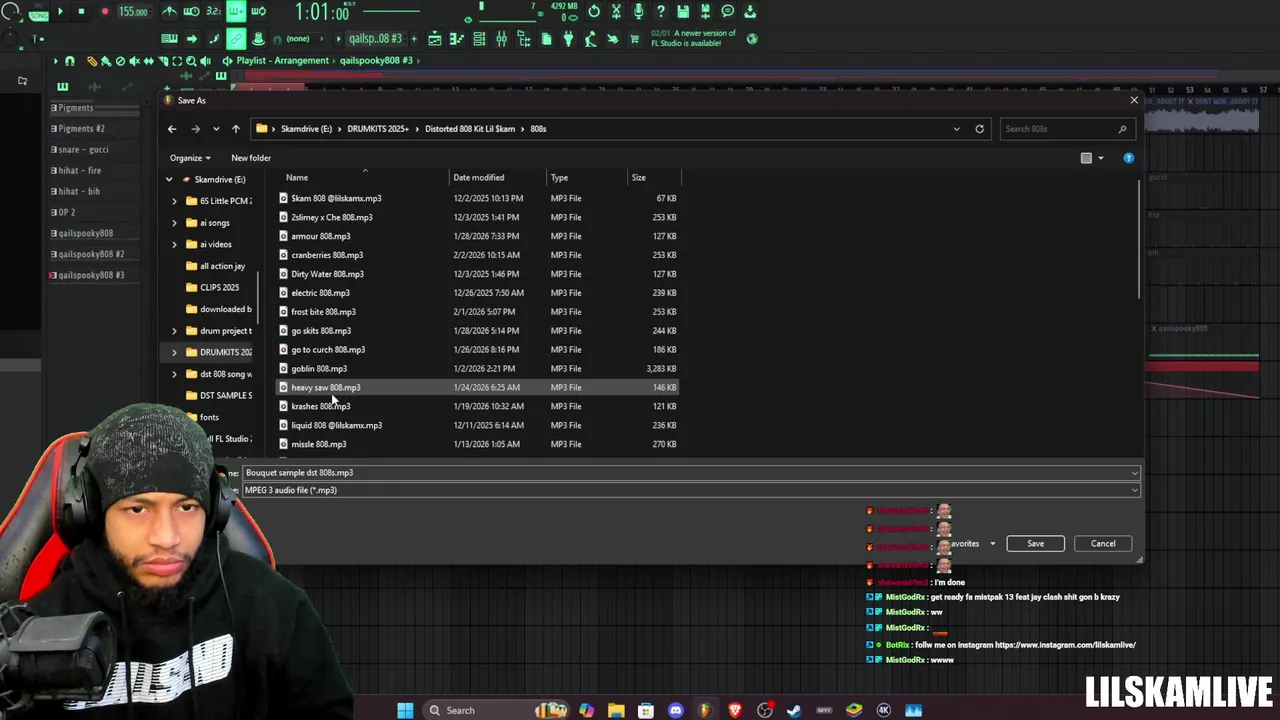Expand the ai songs folder node
The width and height of the screenshot is (1280, 720).
click(174, 223)
